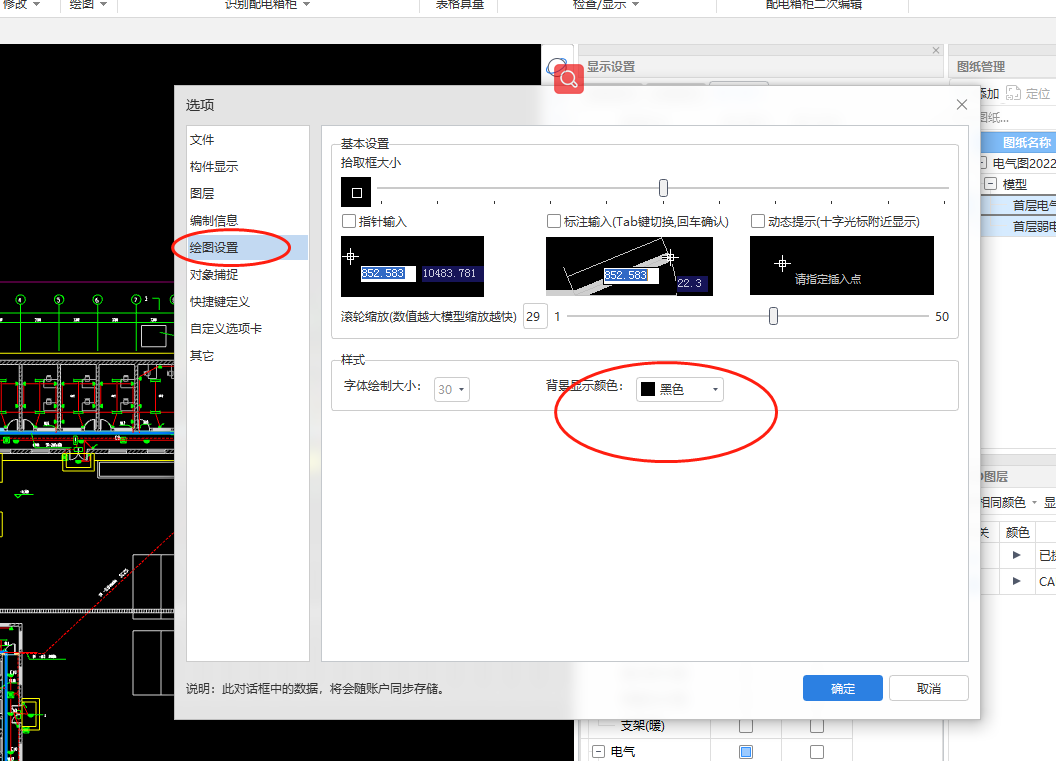
Task: Adjust the 拾取框大小 slider
Action: [x=663, y=187]
